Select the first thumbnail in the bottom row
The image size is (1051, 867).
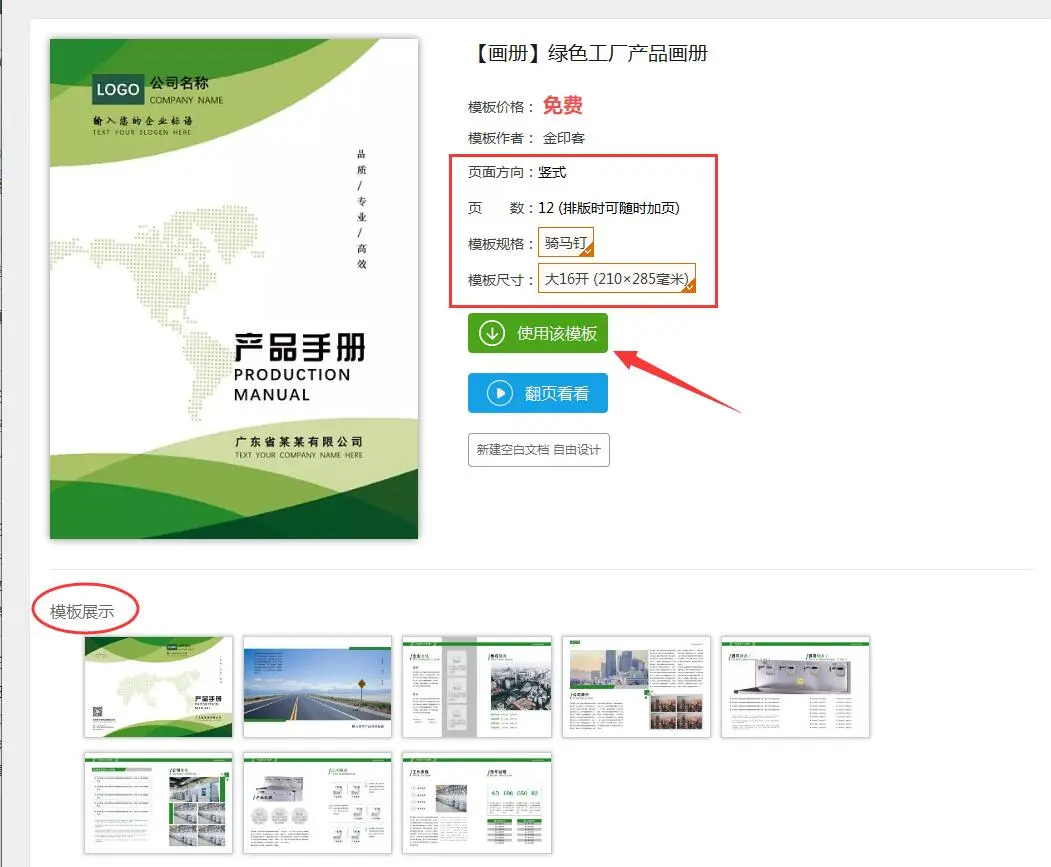pyautogui.click(x=158, y=803)
